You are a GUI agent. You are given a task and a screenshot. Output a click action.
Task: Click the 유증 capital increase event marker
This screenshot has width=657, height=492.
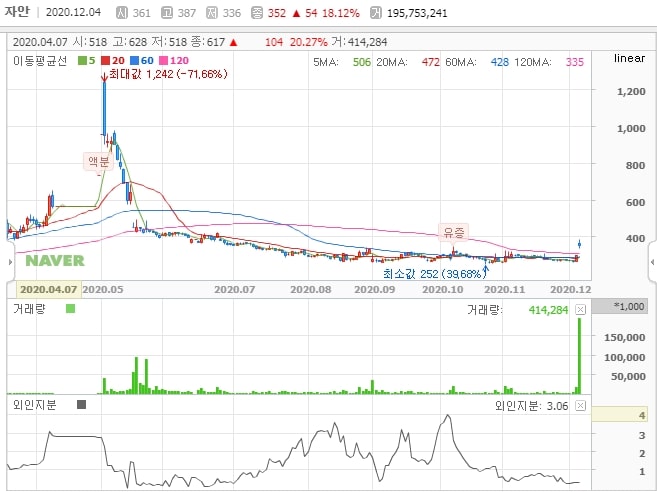(x=453, y=232)
